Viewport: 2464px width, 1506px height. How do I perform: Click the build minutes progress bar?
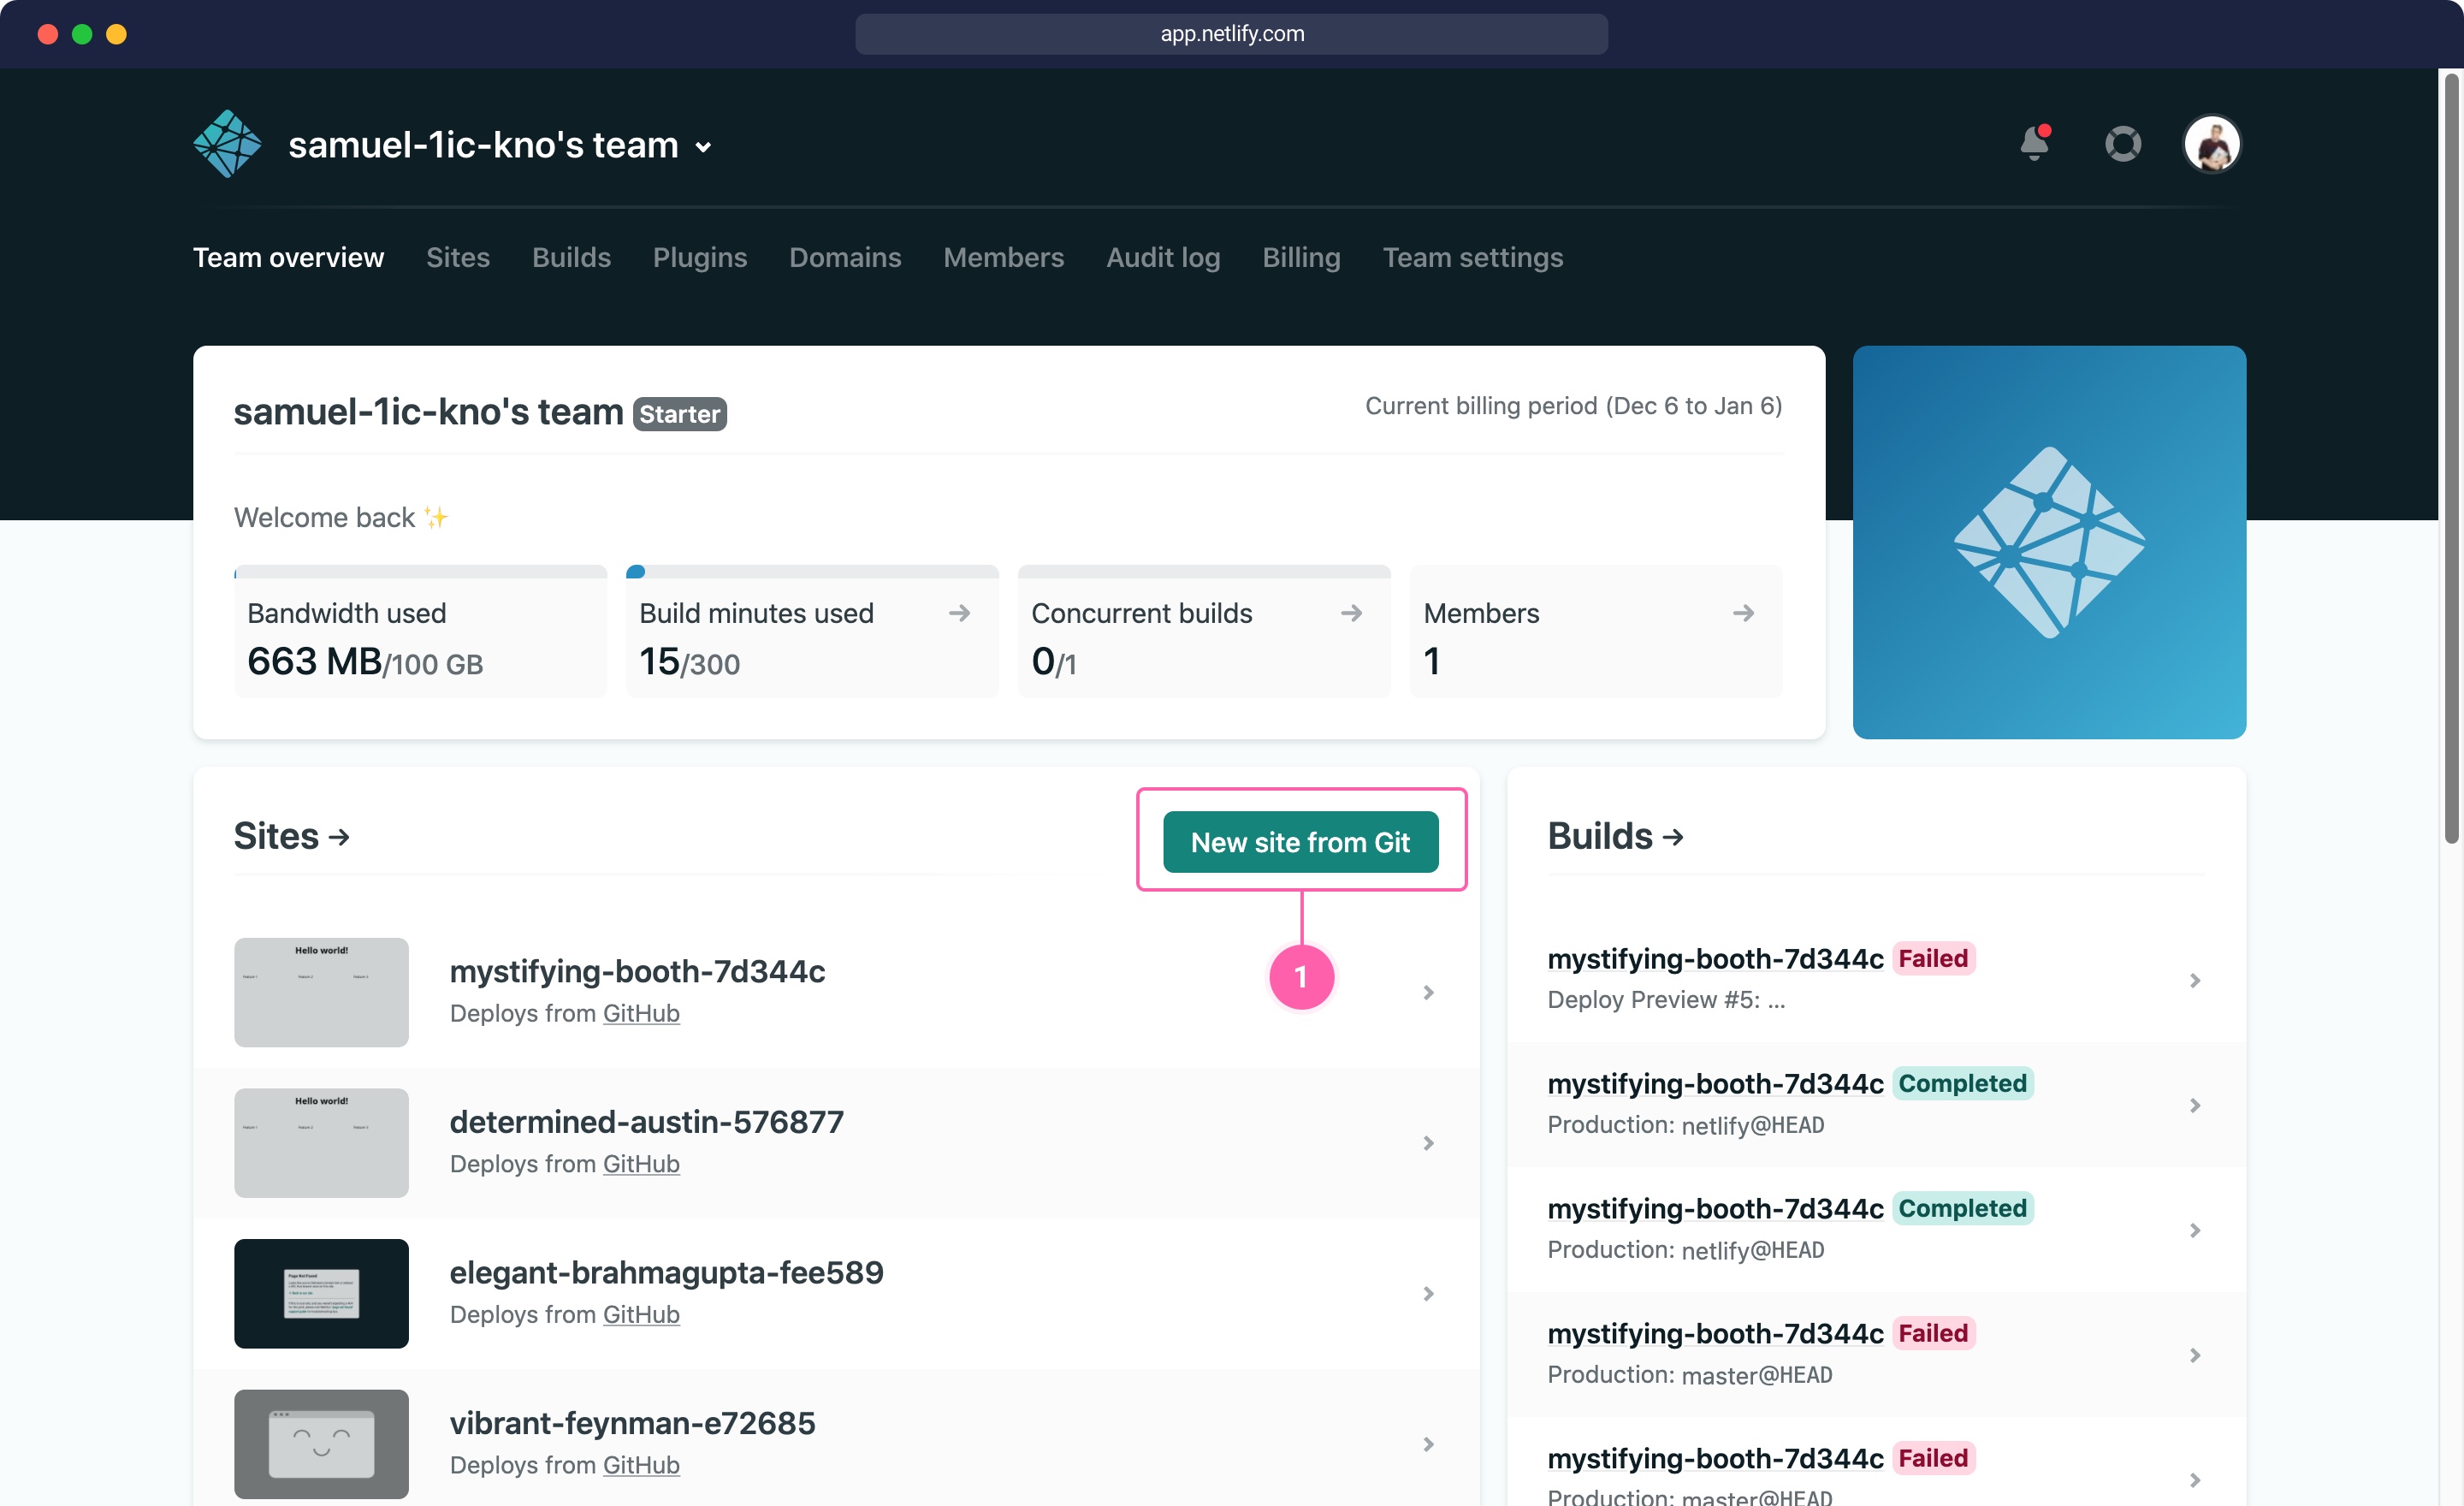812,572
